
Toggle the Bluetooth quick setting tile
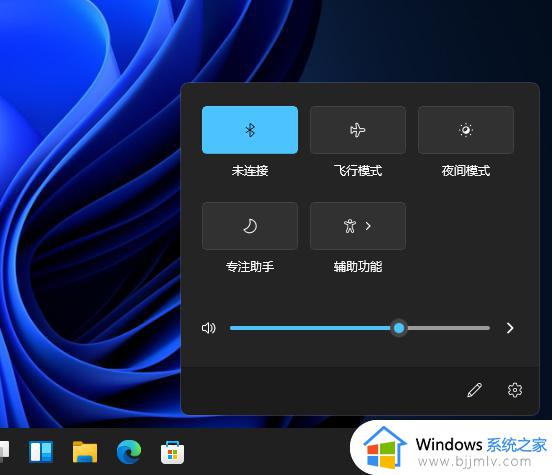click(250, 130)
